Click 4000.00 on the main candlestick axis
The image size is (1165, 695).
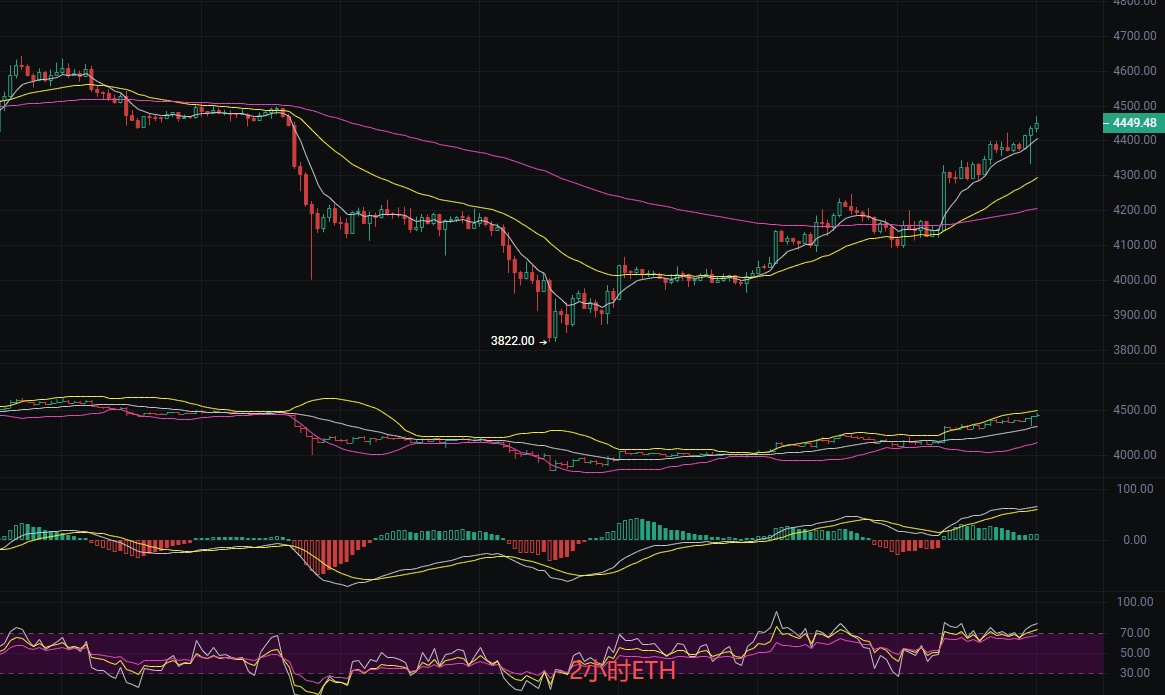click(x=1135, y=279)
